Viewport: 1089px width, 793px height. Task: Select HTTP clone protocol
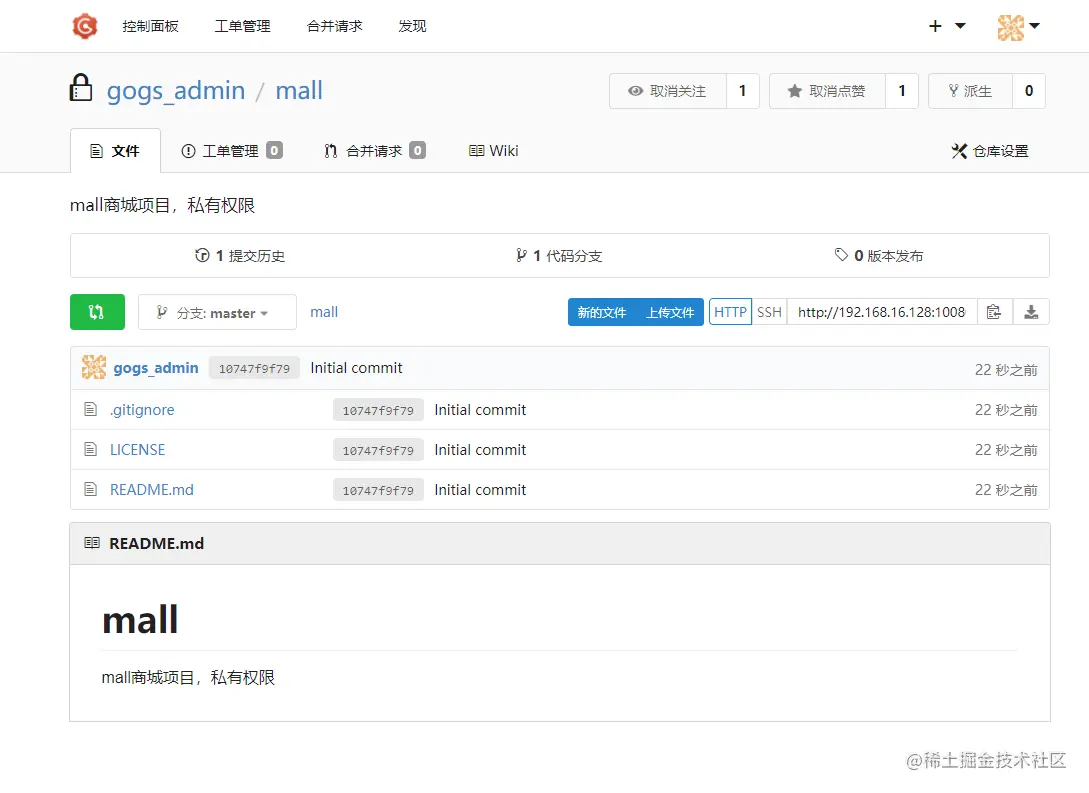point(730,312)
